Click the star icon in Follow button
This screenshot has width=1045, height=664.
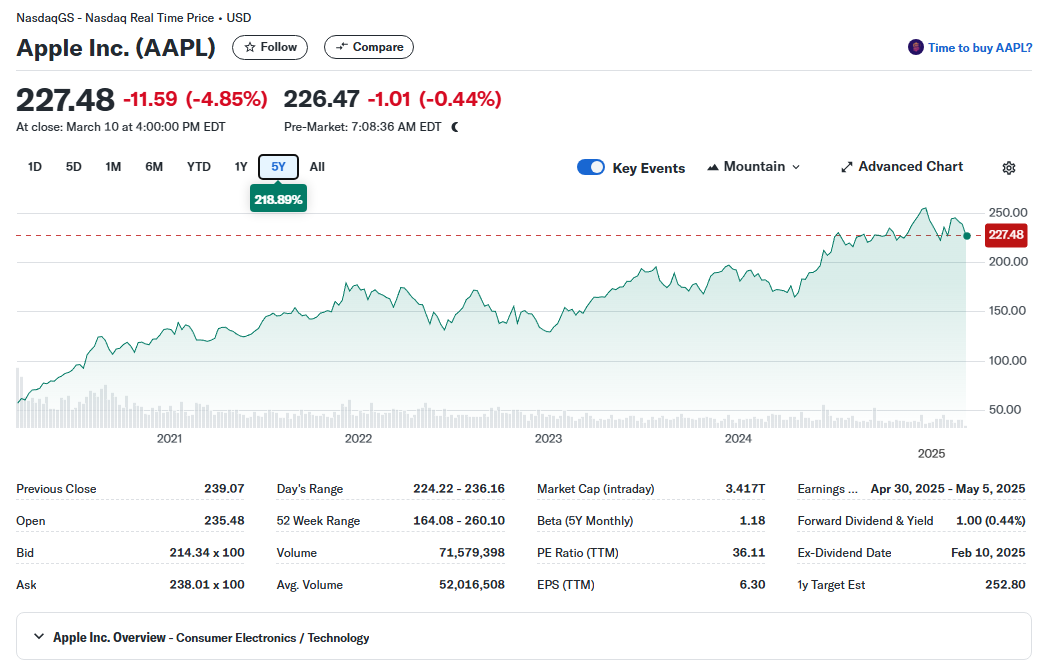[x=250, y=47]
